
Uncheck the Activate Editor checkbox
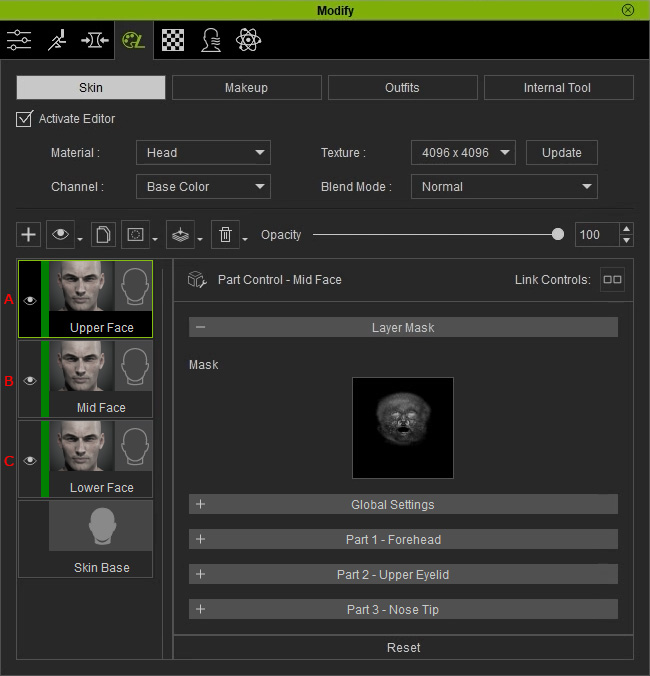(x=25, y=119)
